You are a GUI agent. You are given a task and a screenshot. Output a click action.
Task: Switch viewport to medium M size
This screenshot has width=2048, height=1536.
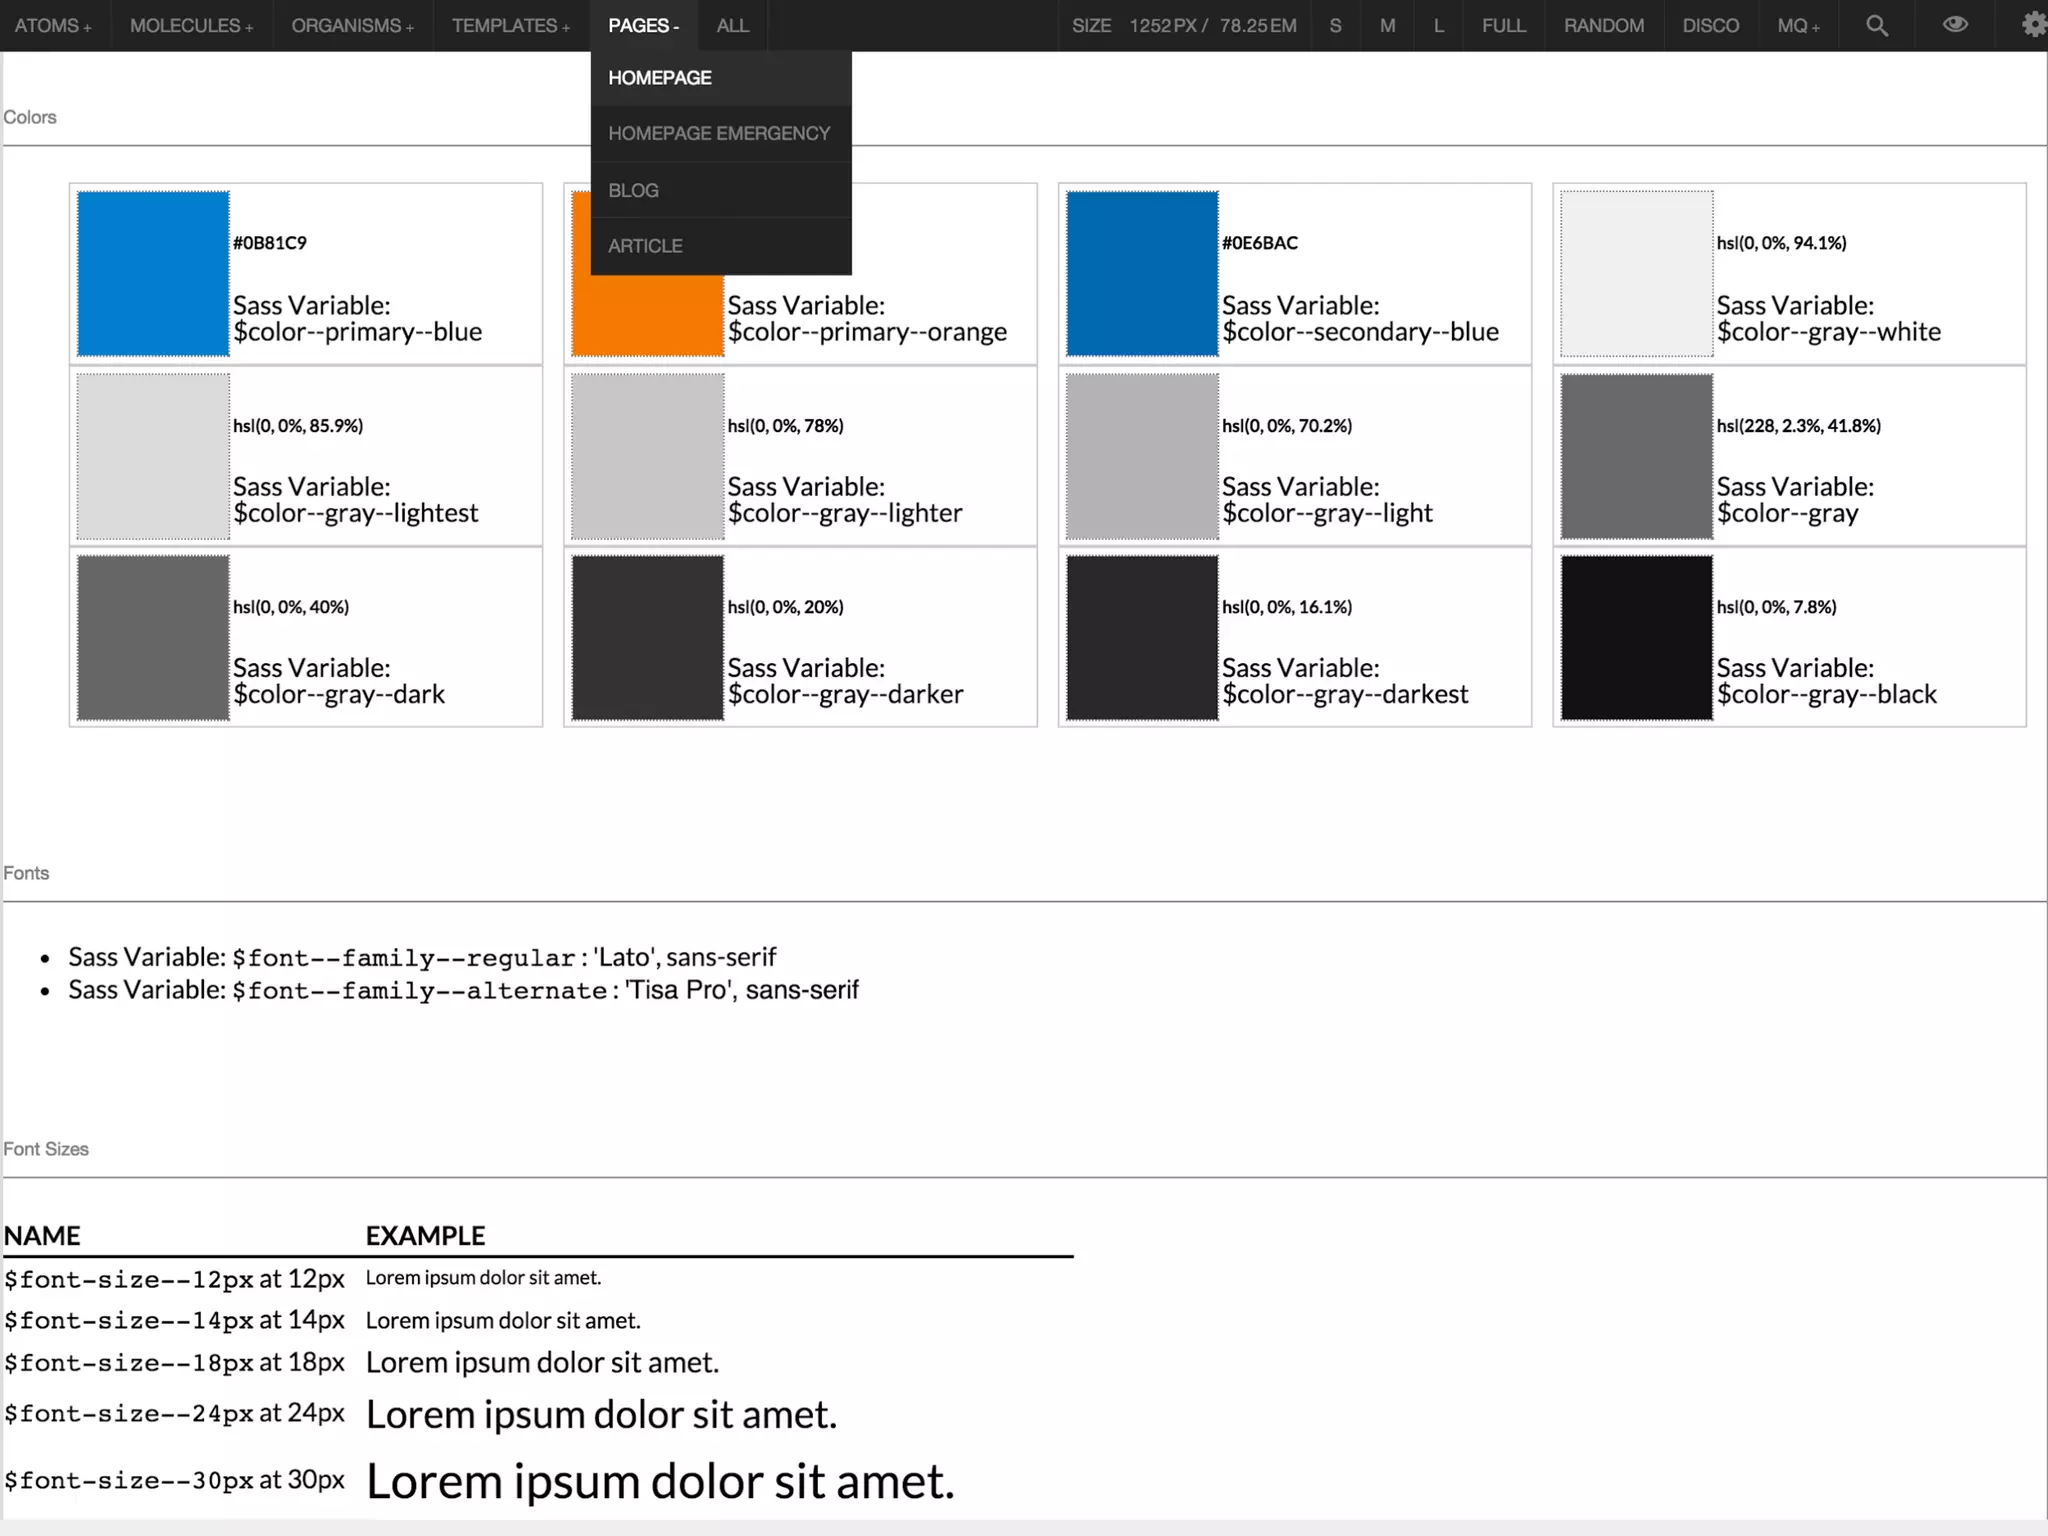pos(1387,26)
